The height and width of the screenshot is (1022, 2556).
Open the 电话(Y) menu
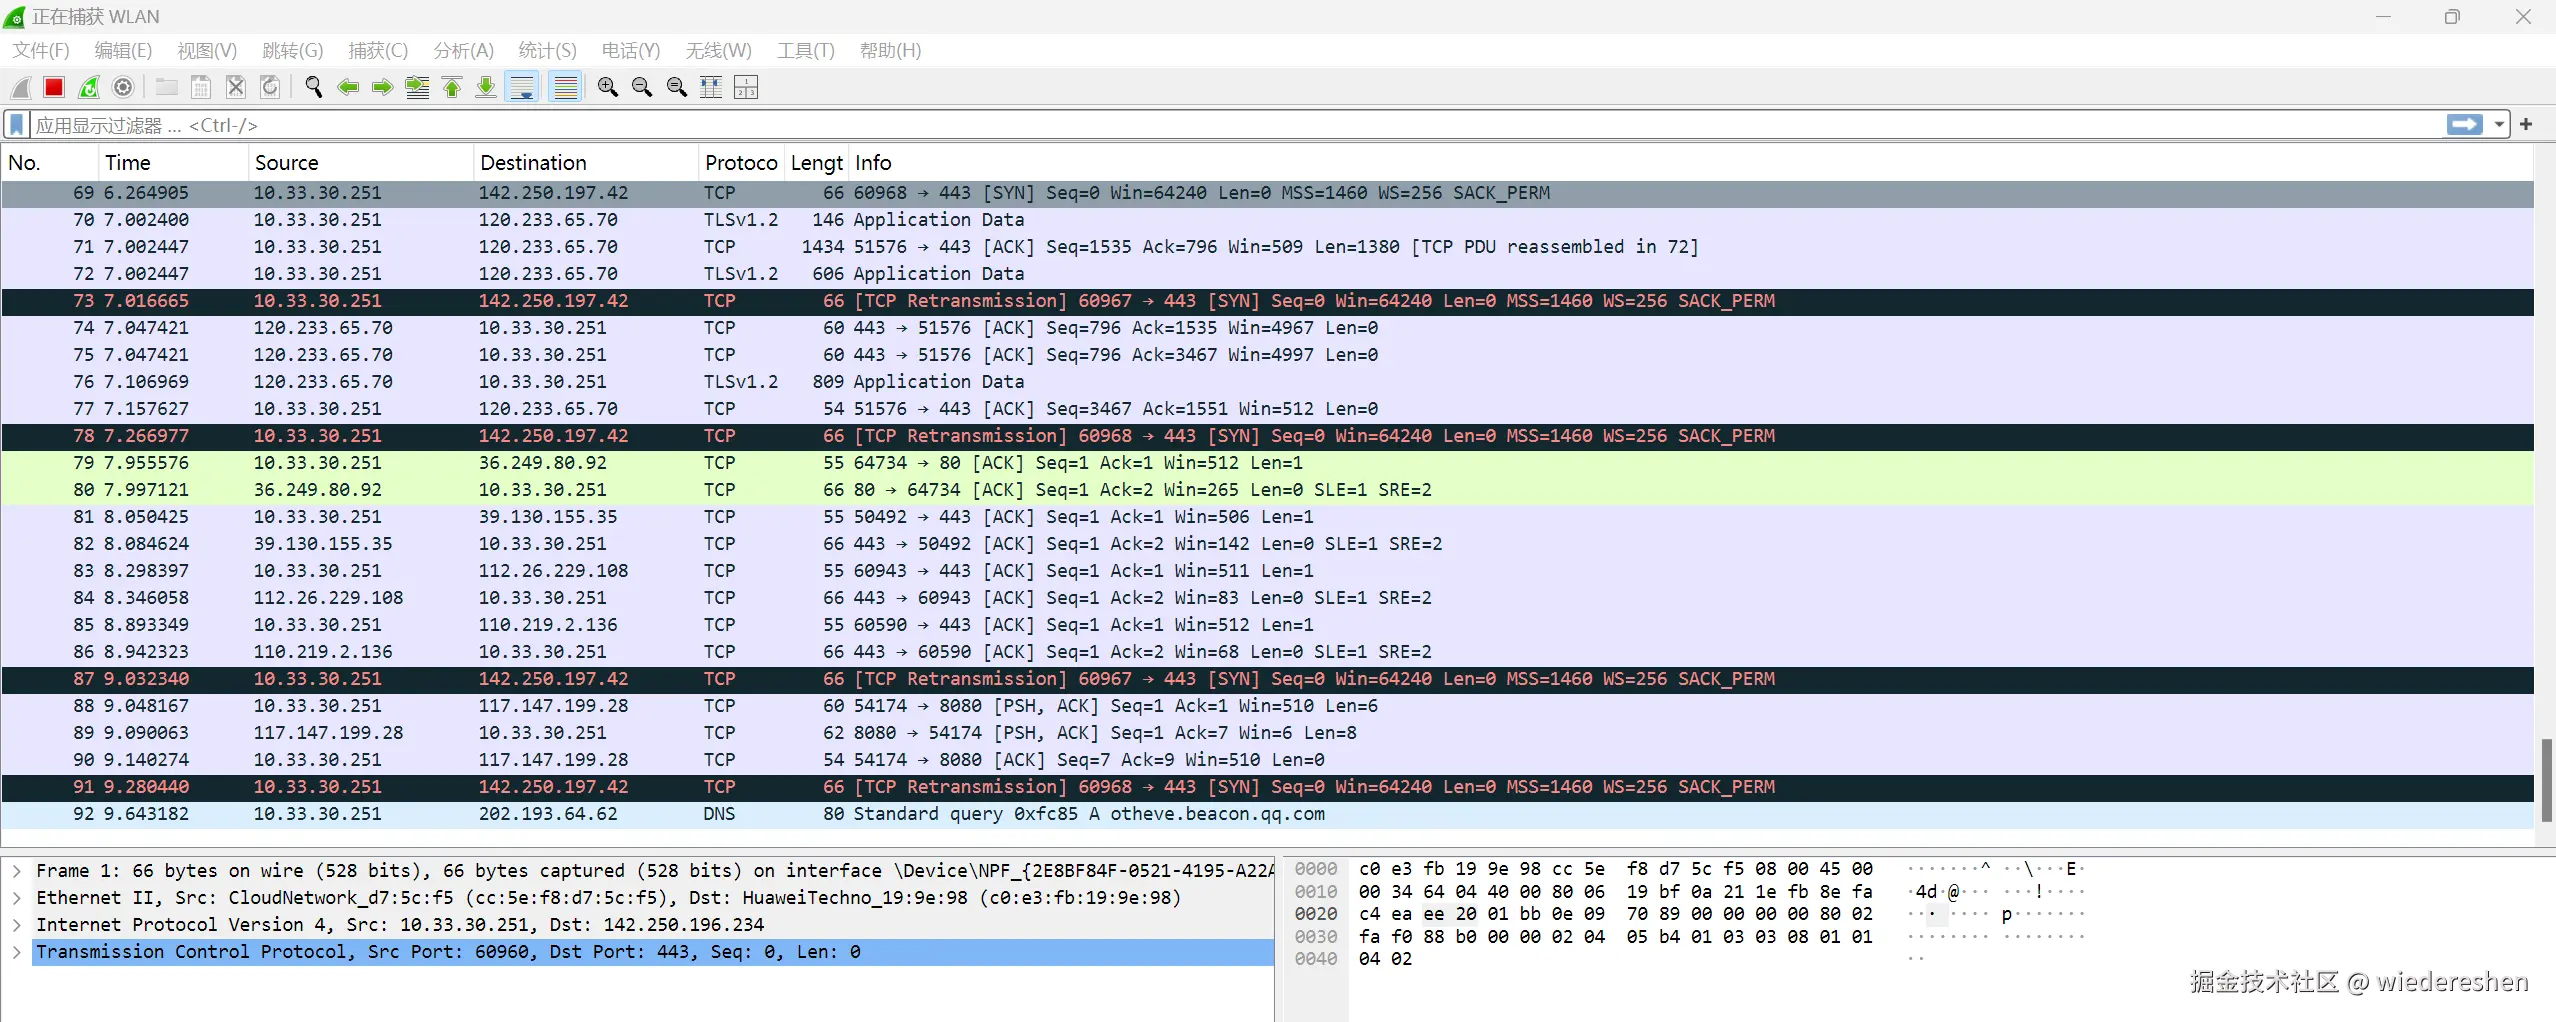coord(631,51)
